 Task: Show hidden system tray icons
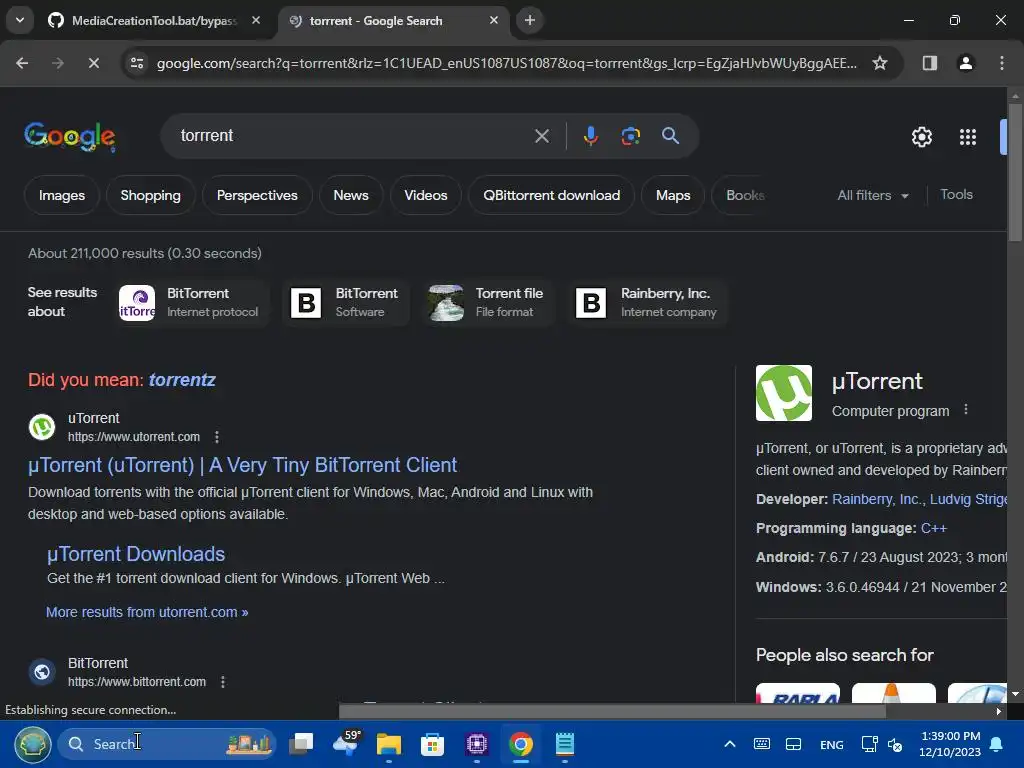(x=730, y=744)
